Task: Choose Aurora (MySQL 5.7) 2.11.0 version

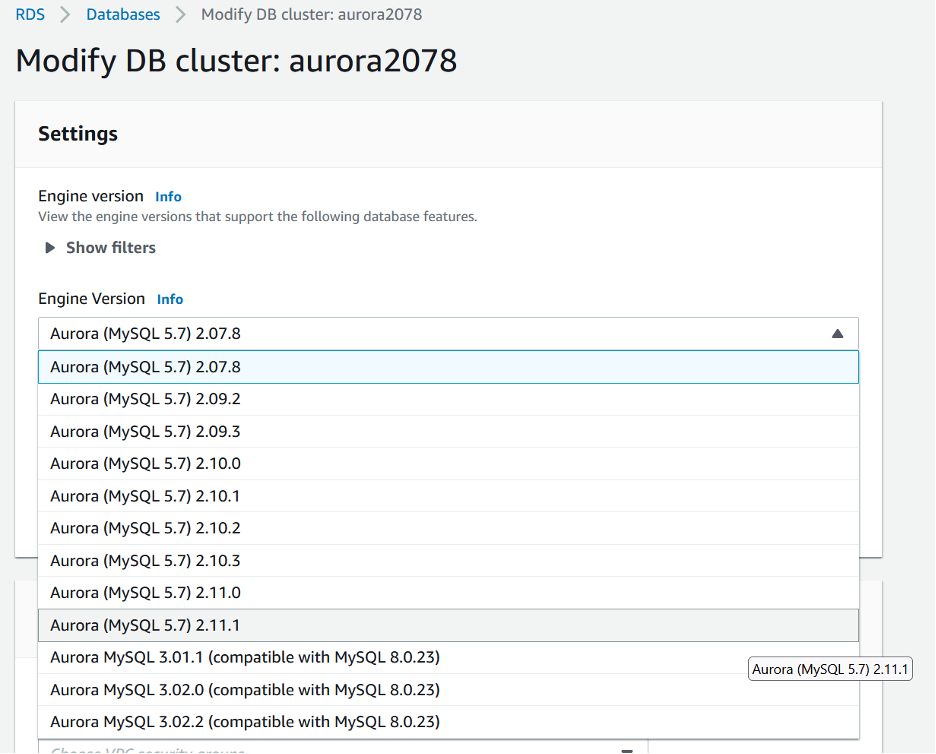Action: pos(448,593)
